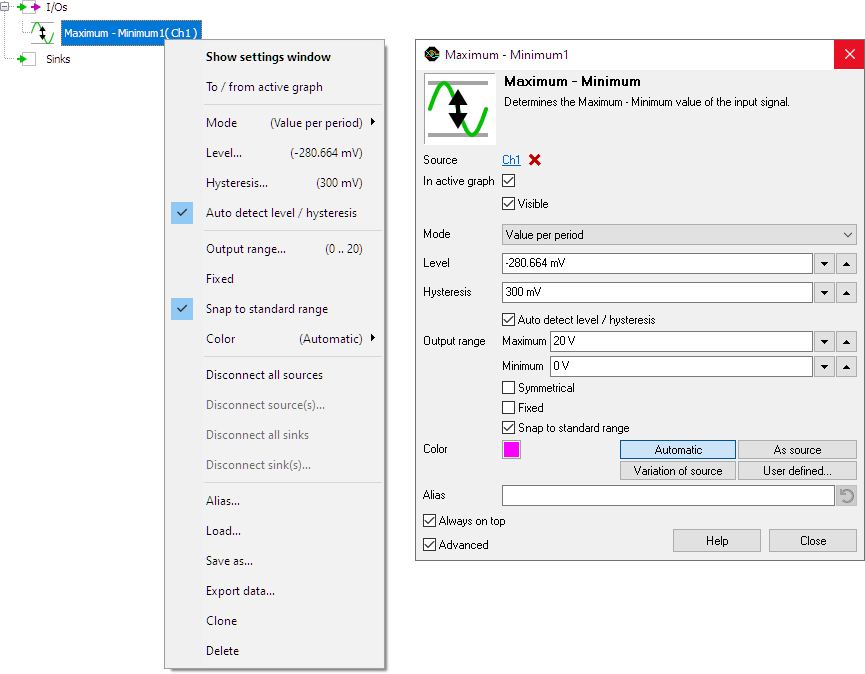Choose Save as... menu entry
865x674 pixels.
tap(275, 561)
